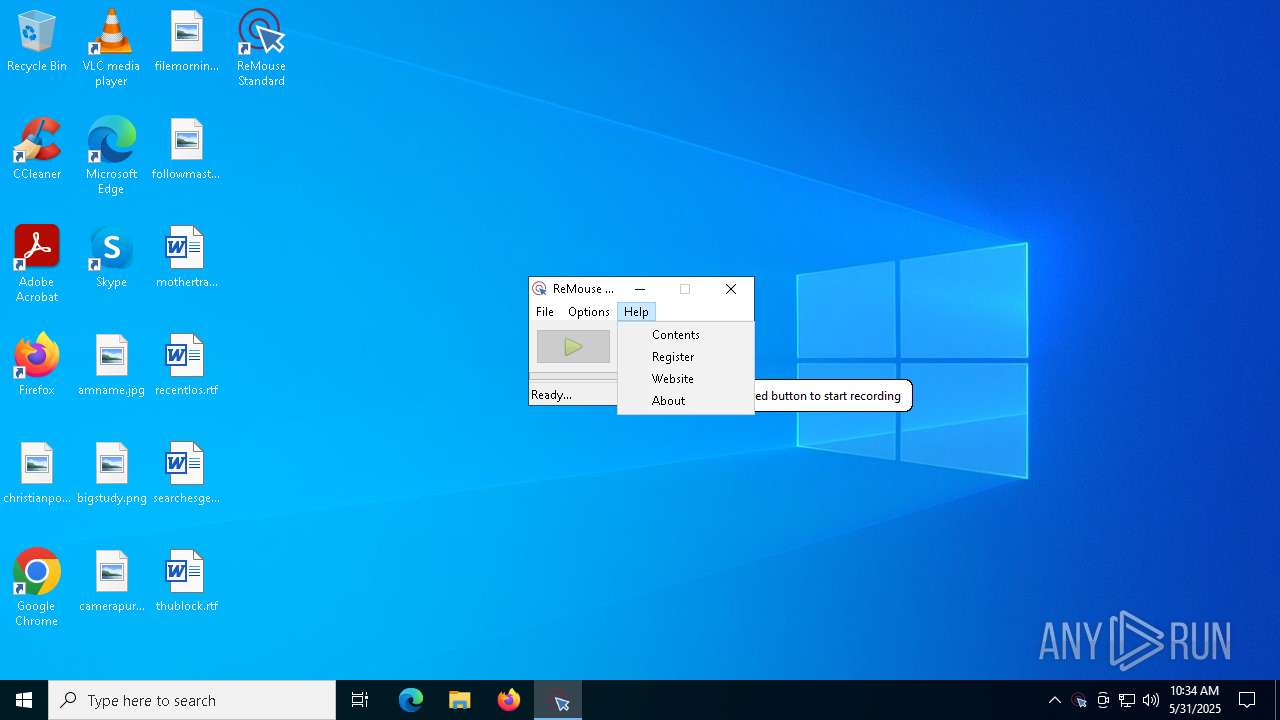Select the filemornin... image file icon
Image resolution: width=1280 pixels, height=720 pixels.
tap(187, 42)
